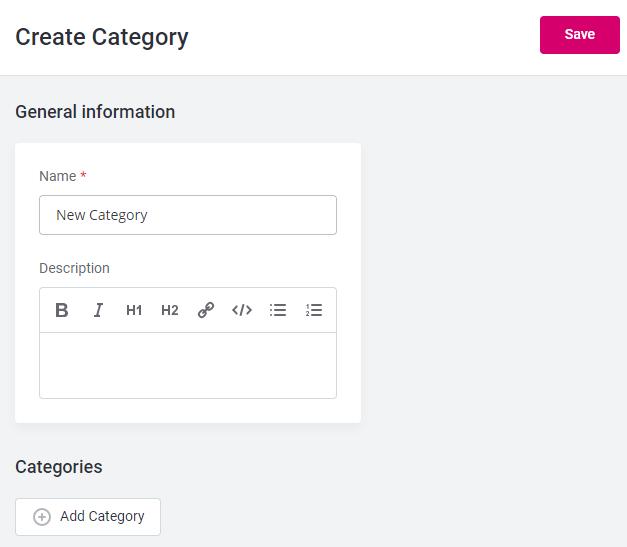Click inside the Description text area

click(x=188, y=365)
